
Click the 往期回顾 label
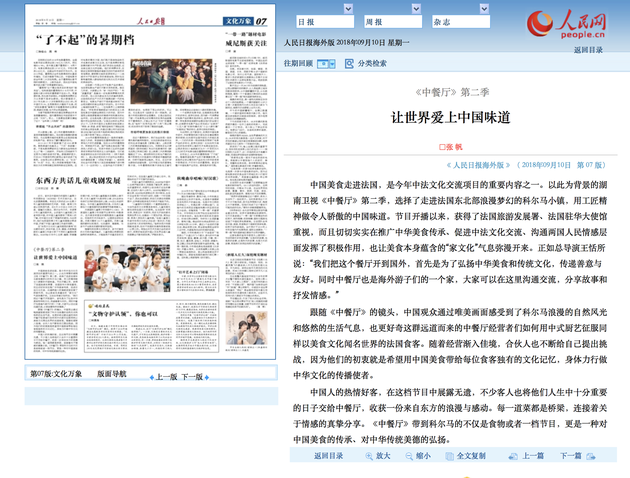pos(298,63)
